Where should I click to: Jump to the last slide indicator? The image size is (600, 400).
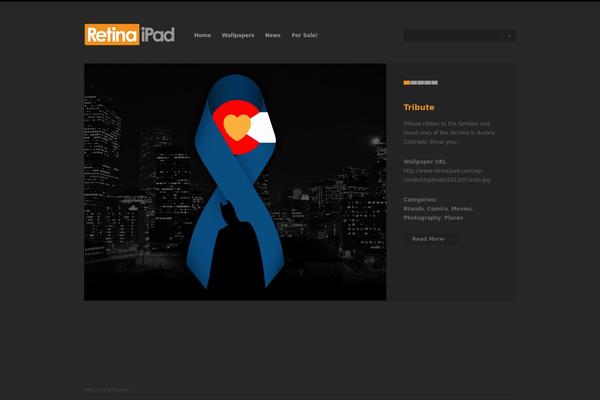tap(434, 83)
